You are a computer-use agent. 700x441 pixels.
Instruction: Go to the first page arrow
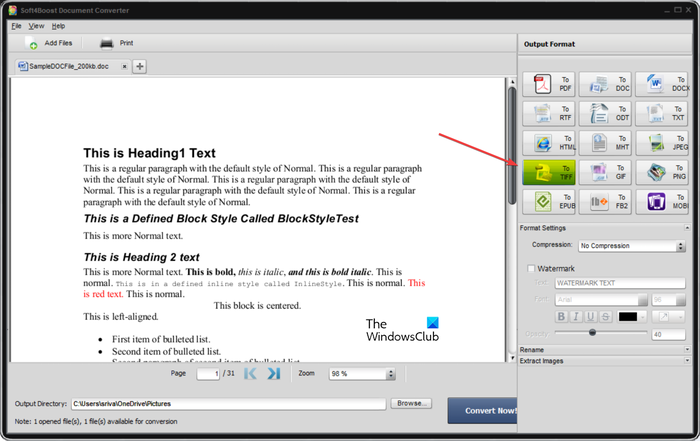point(250,373)
